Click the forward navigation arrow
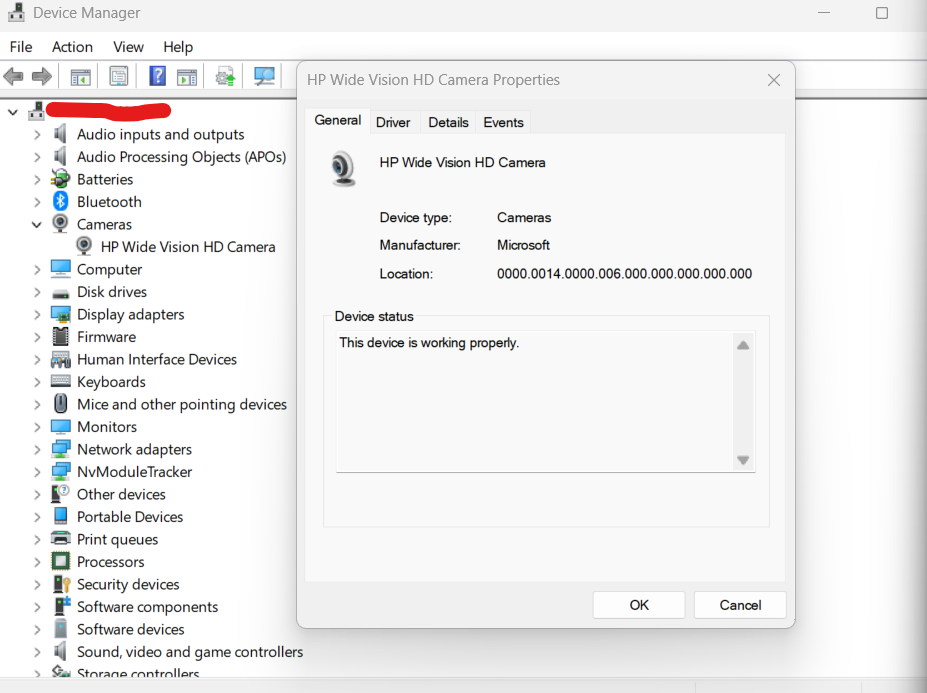Image resolution: width=927 pixels, height=693 pixels. (41, 76)
